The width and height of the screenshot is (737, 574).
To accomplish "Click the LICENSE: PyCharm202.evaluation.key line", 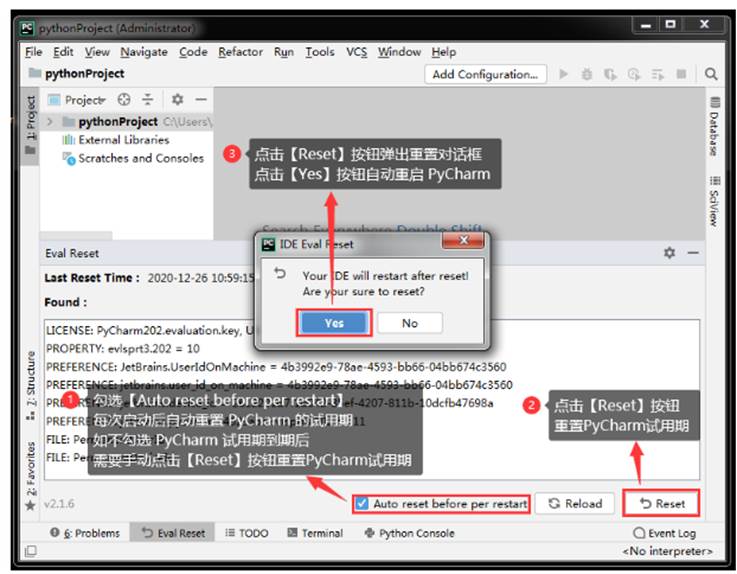I will click(150, 330).
